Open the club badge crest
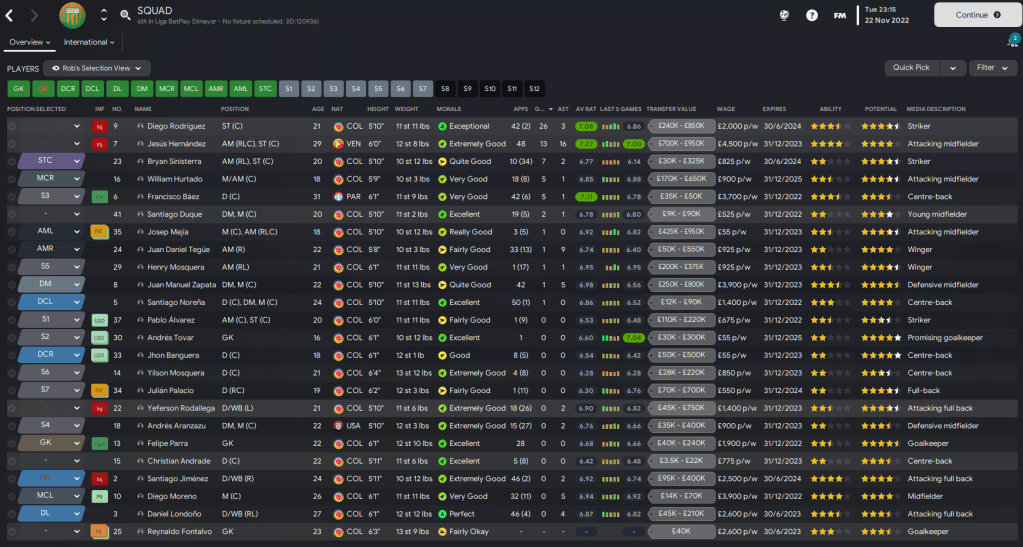The image size is (1023, 547). pyautogui.click(x=72, y=15)
